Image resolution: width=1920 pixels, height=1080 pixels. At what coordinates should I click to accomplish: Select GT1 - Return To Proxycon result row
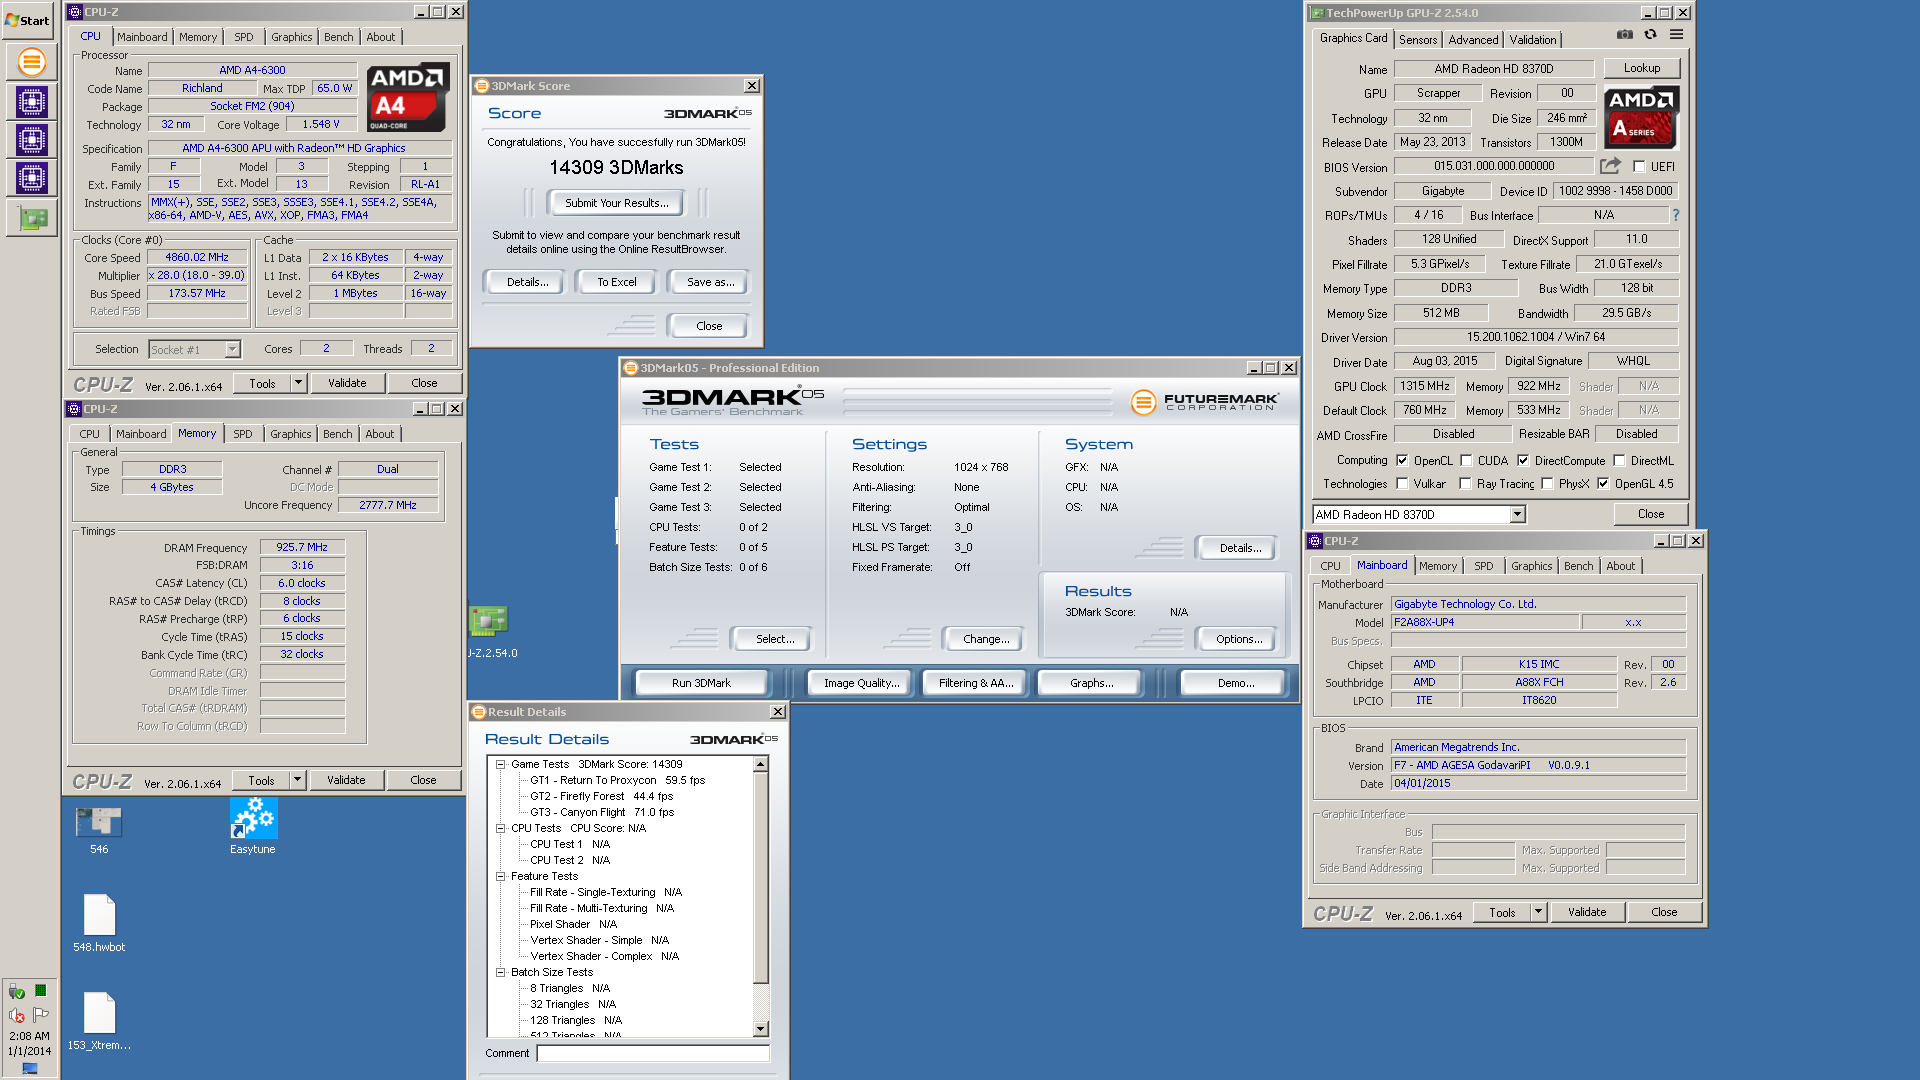pos(617,780)
